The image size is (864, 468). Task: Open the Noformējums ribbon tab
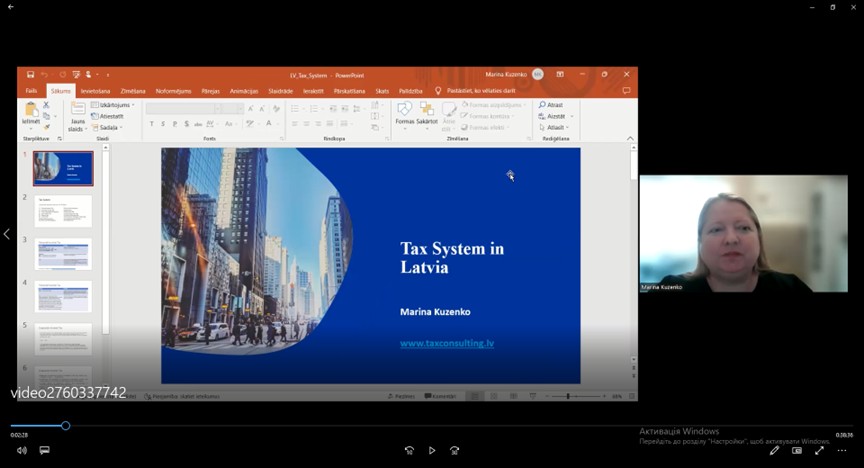click(173, 91)
